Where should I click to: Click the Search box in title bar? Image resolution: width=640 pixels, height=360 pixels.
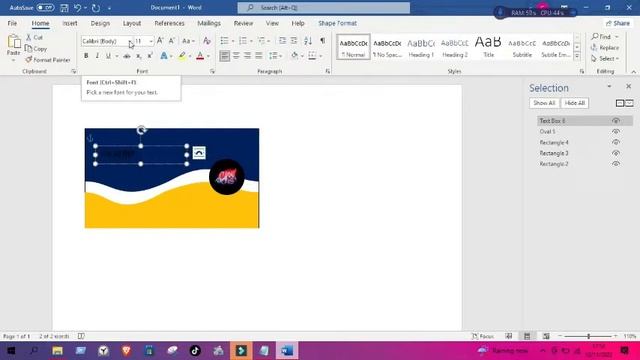pos(324,8)
